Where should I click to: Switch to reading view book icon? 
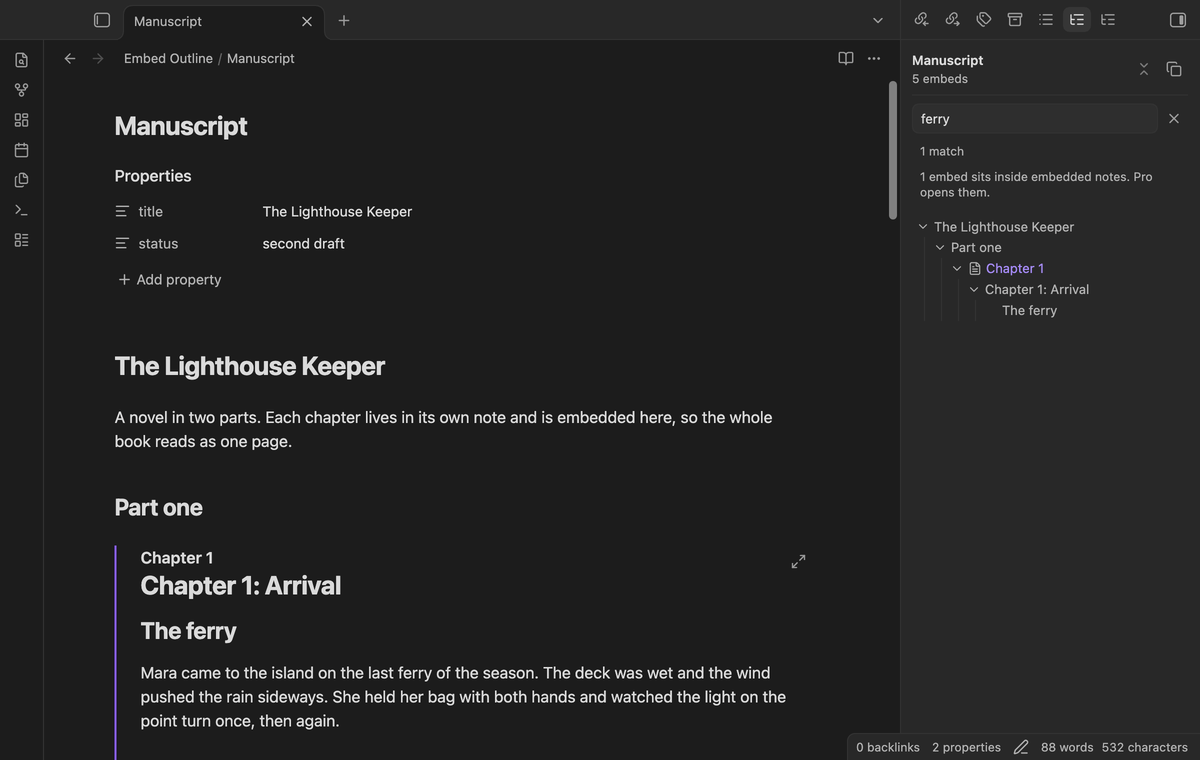click(846, 59)
